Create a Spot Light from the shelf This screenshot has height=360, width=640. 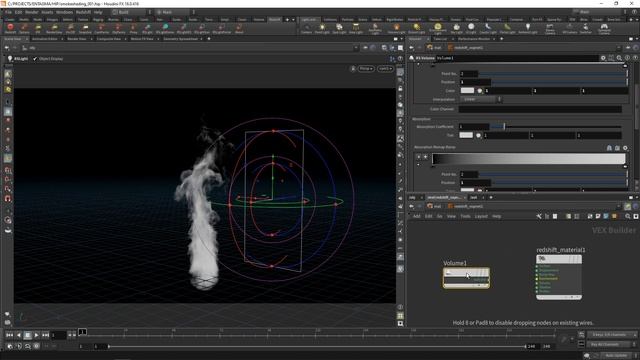(339, 29)
